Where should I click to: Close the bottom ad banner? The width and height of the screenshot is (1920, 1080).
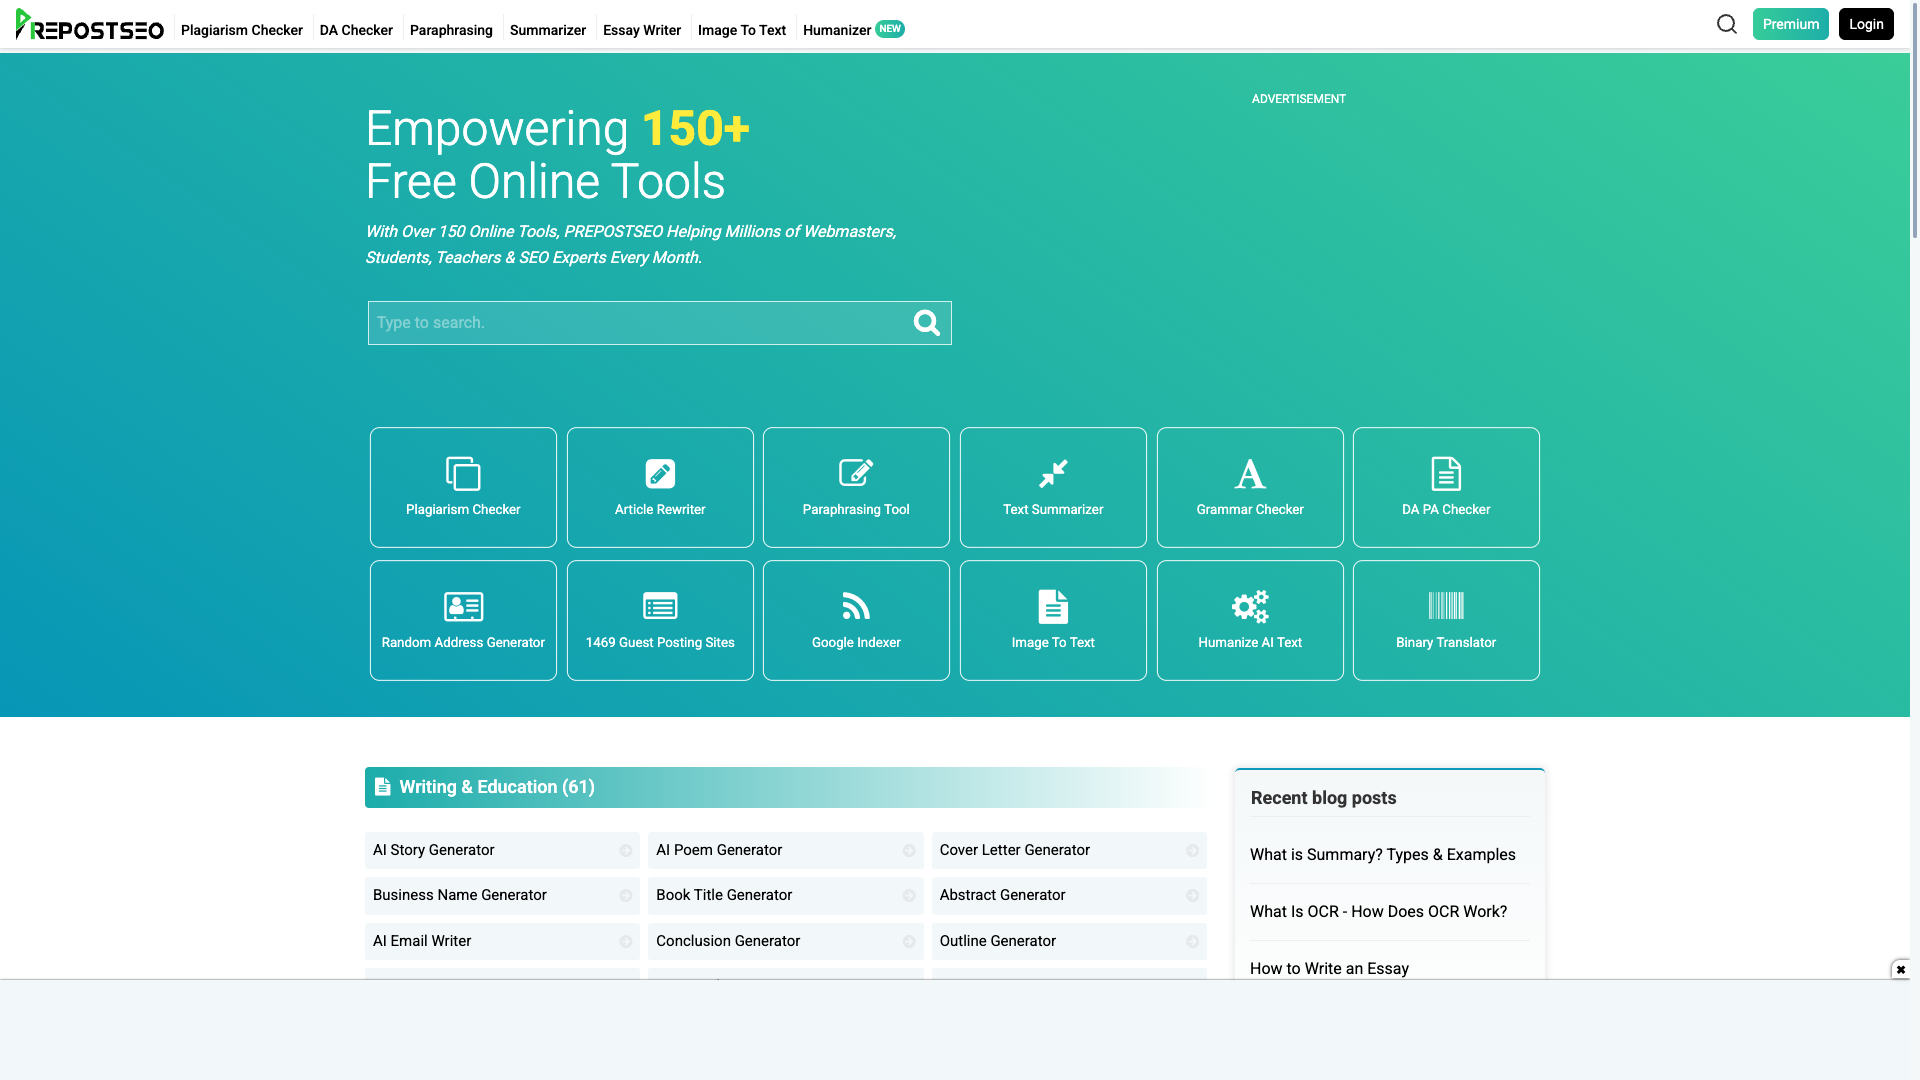pyautogui.click(x=1901, y=969)
